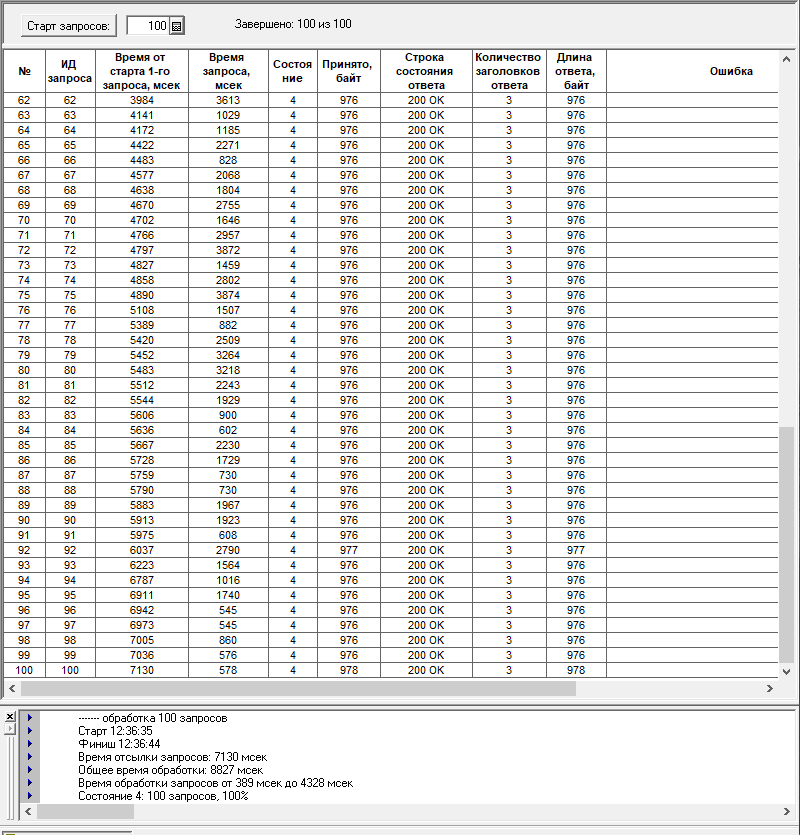Click Время запроса, мсек column header

point(228,71)
